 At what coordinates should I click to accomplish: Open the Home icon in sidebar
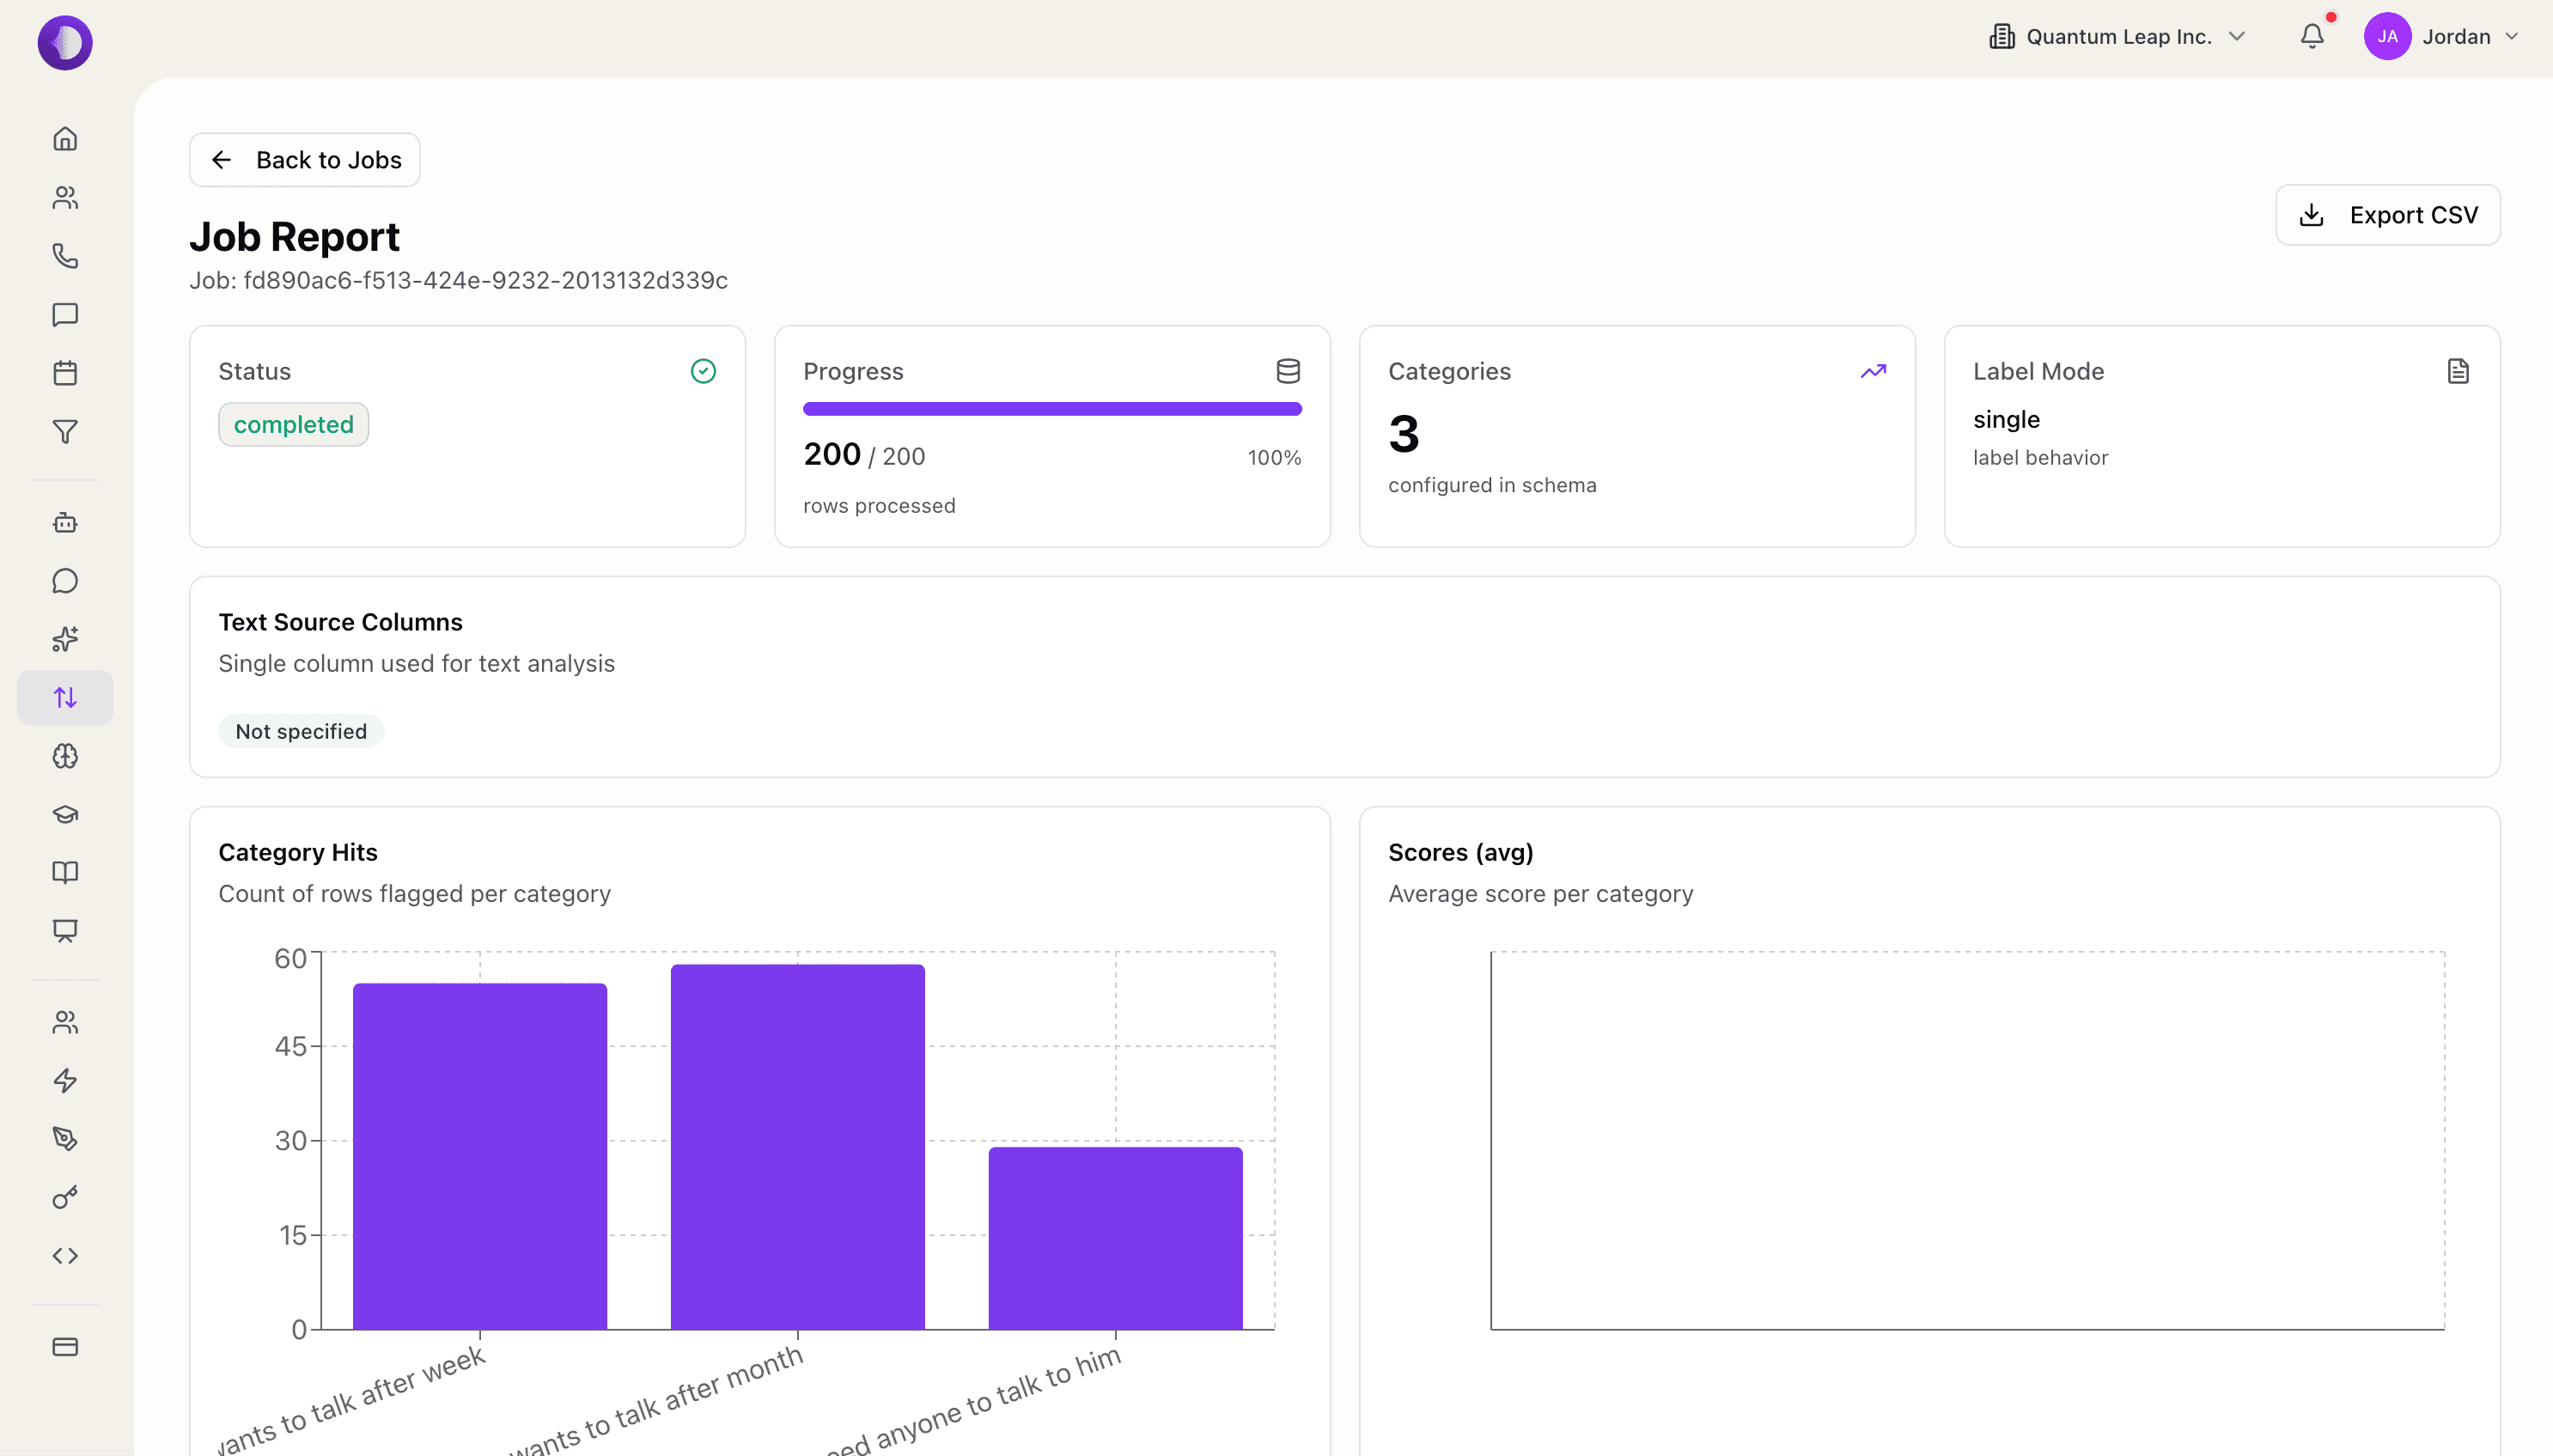coord(64,138)
